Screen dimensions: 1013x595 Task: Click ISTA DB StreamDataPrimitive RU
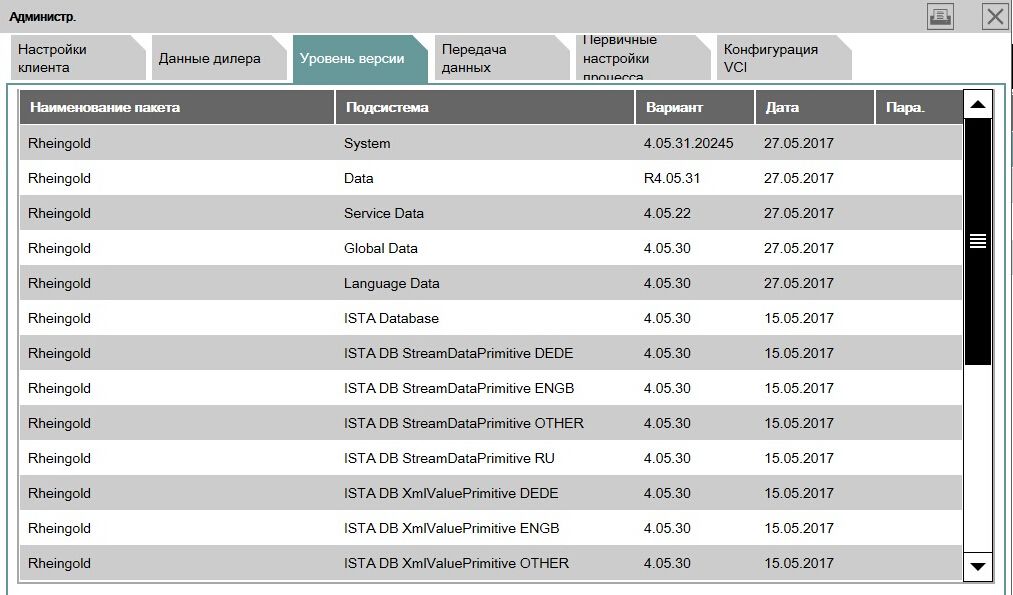point(449,458)
